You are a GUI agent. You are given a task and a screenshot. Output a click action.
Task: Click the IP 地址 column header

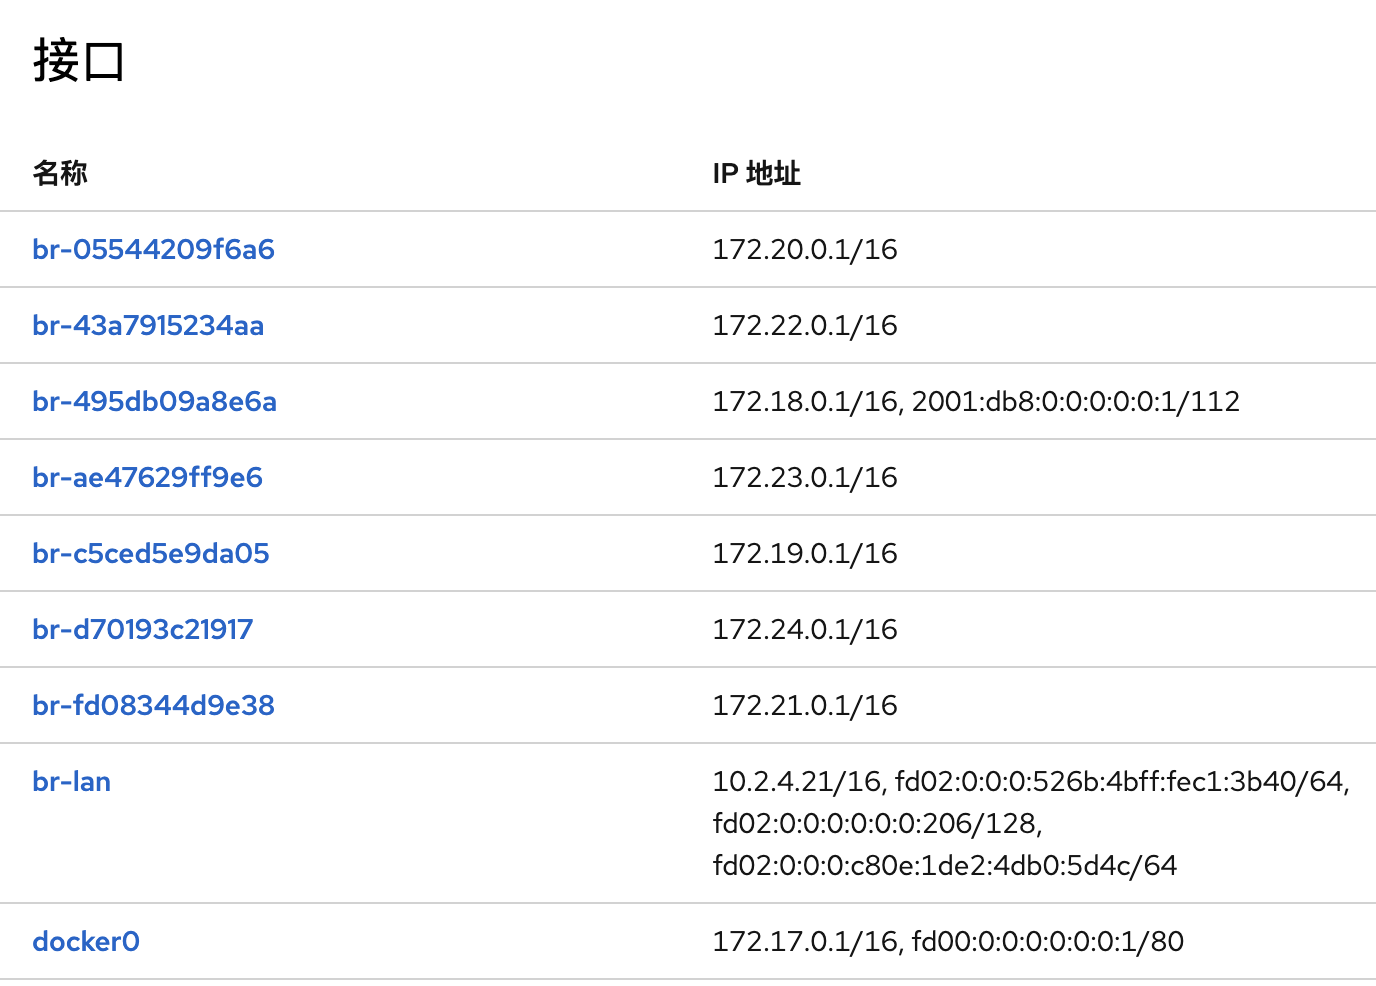click(756, 173)
